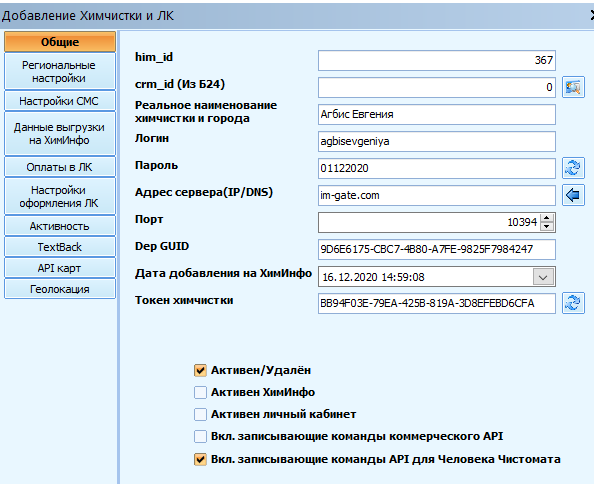Screen dimensions: 594x484
Task: Click the name field 'Агбис Евгения'
Action: 437,114
